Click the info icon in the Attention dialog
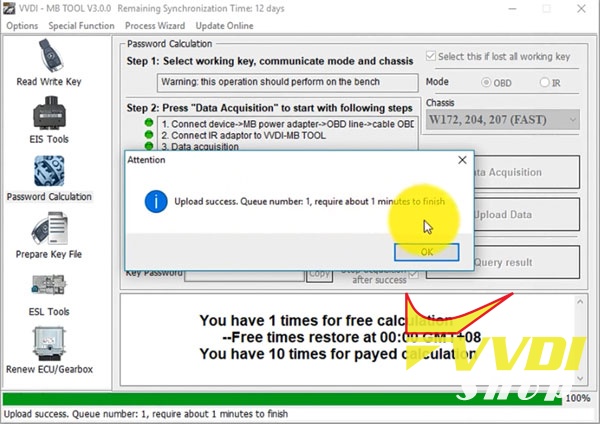The image size is (600, 424). pos(156,201)
